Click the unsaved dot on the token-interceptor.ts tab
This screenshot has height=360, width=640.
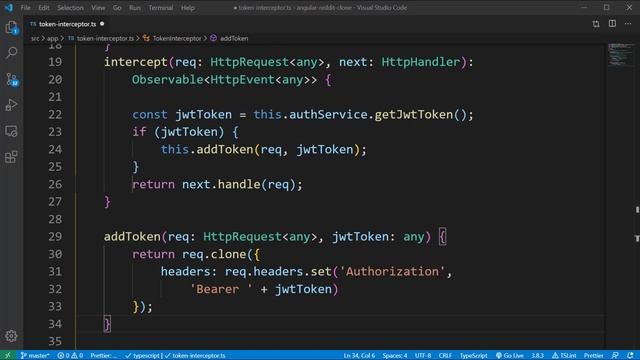[x=102, y=24]
